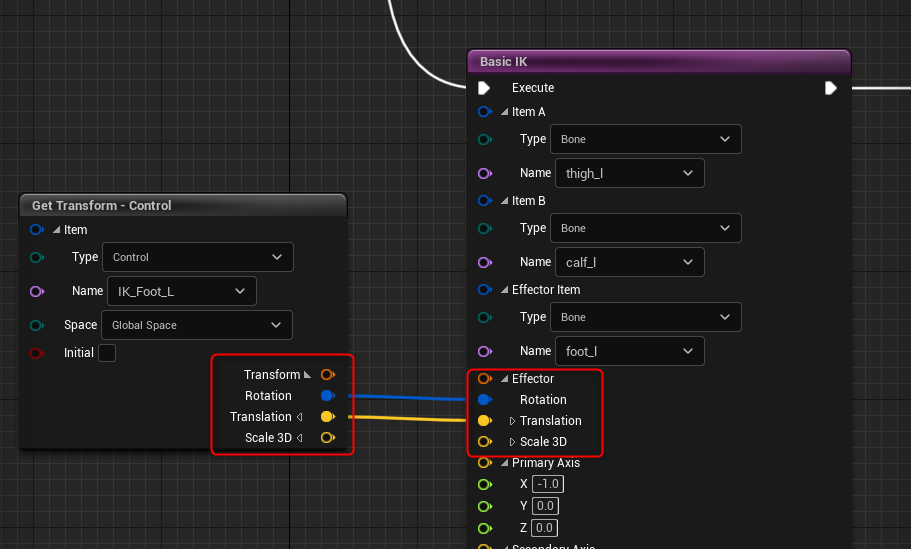The width and height of the screenshot is (911, 549).
Task: Click the Scale 3D output pin on Get Transform
Action: [328, 437]
